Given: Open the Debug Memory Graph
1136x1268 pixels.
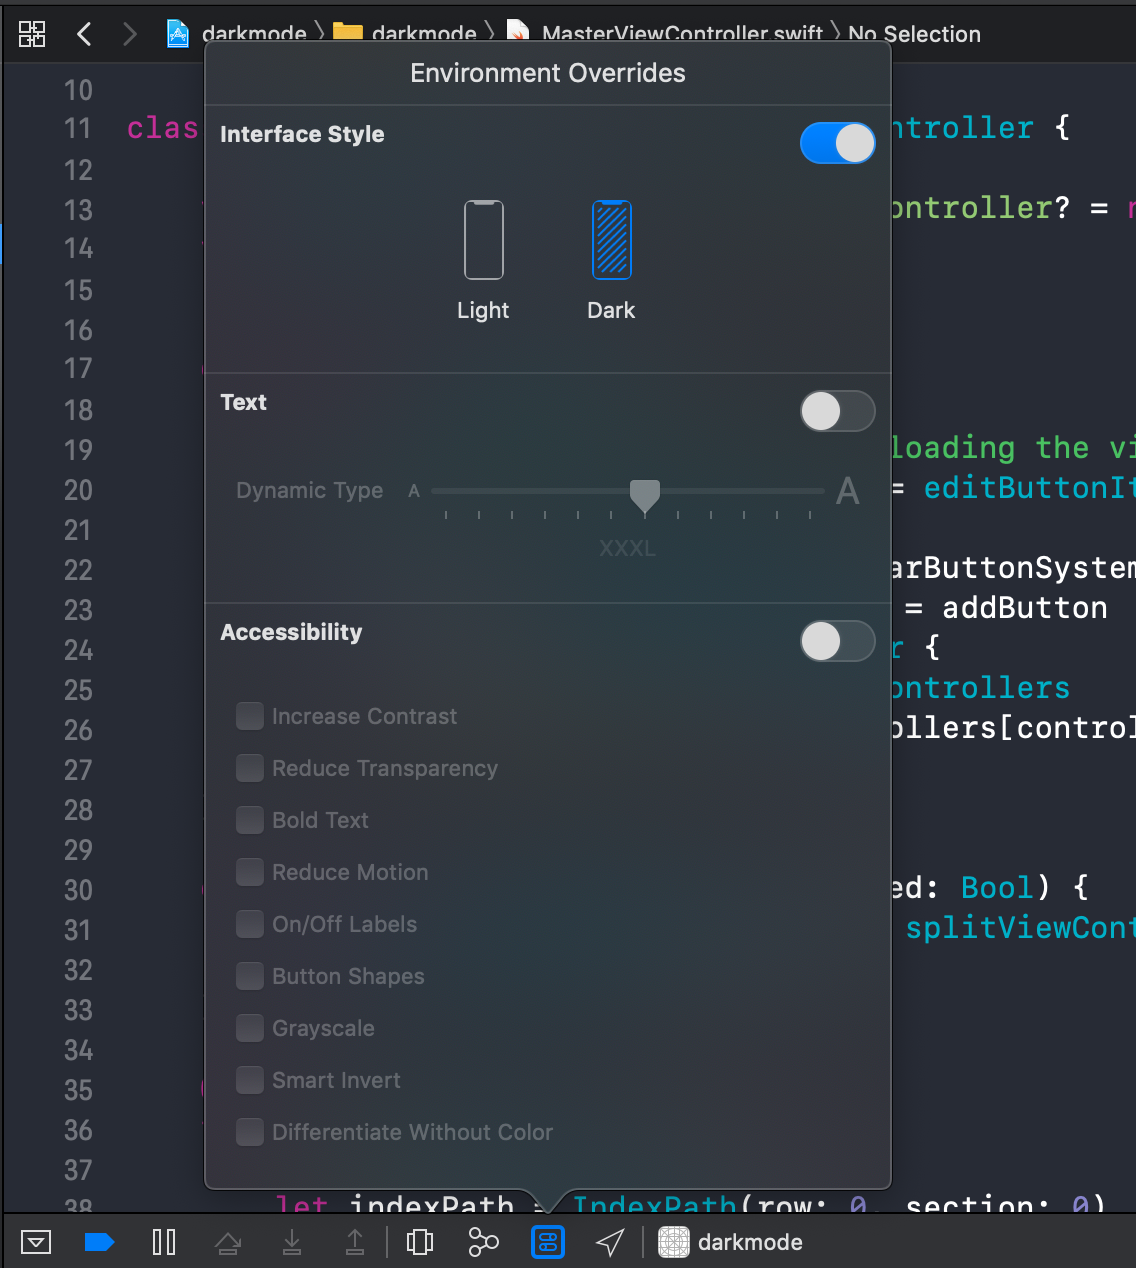Looking at the screenshot, I should tap(484, 1242).
